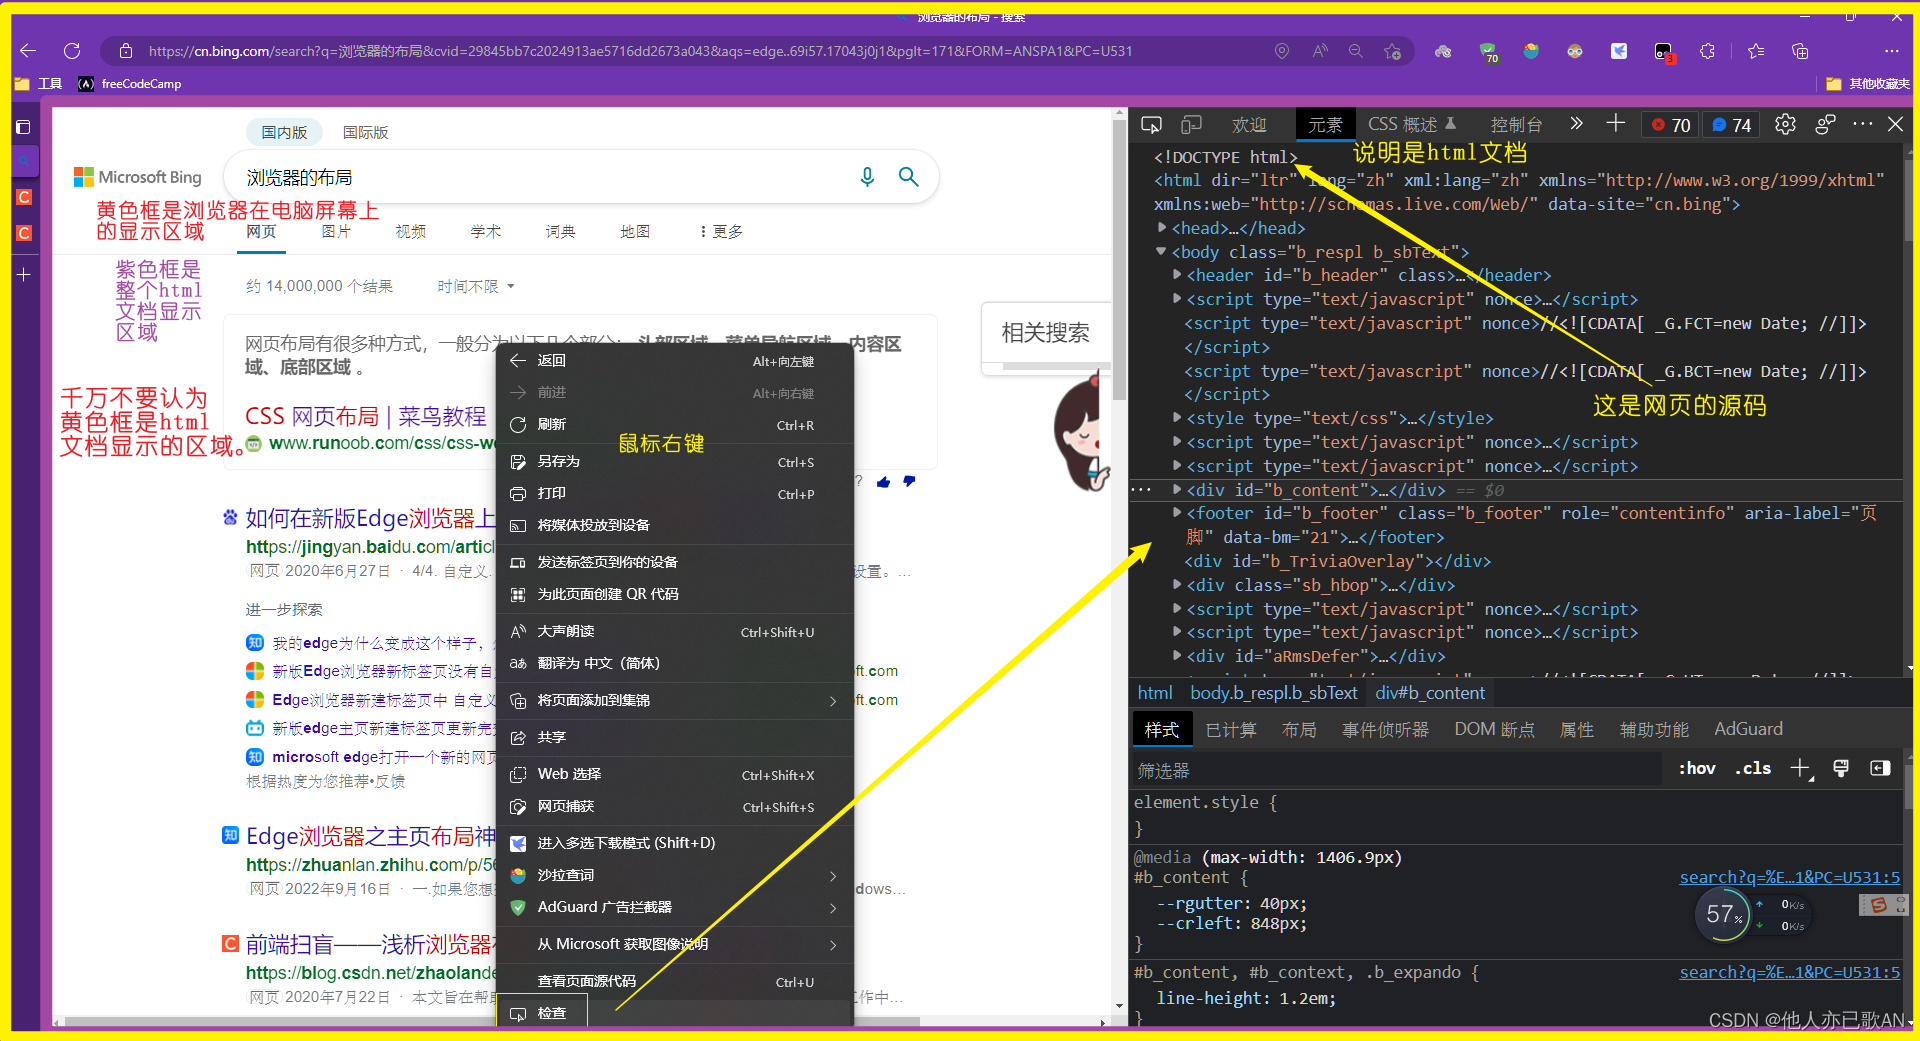The height and width of the screenshot is (1041, 1920).
Task: Switch to the 控制台 DevTools tab
Action: 1516,125
